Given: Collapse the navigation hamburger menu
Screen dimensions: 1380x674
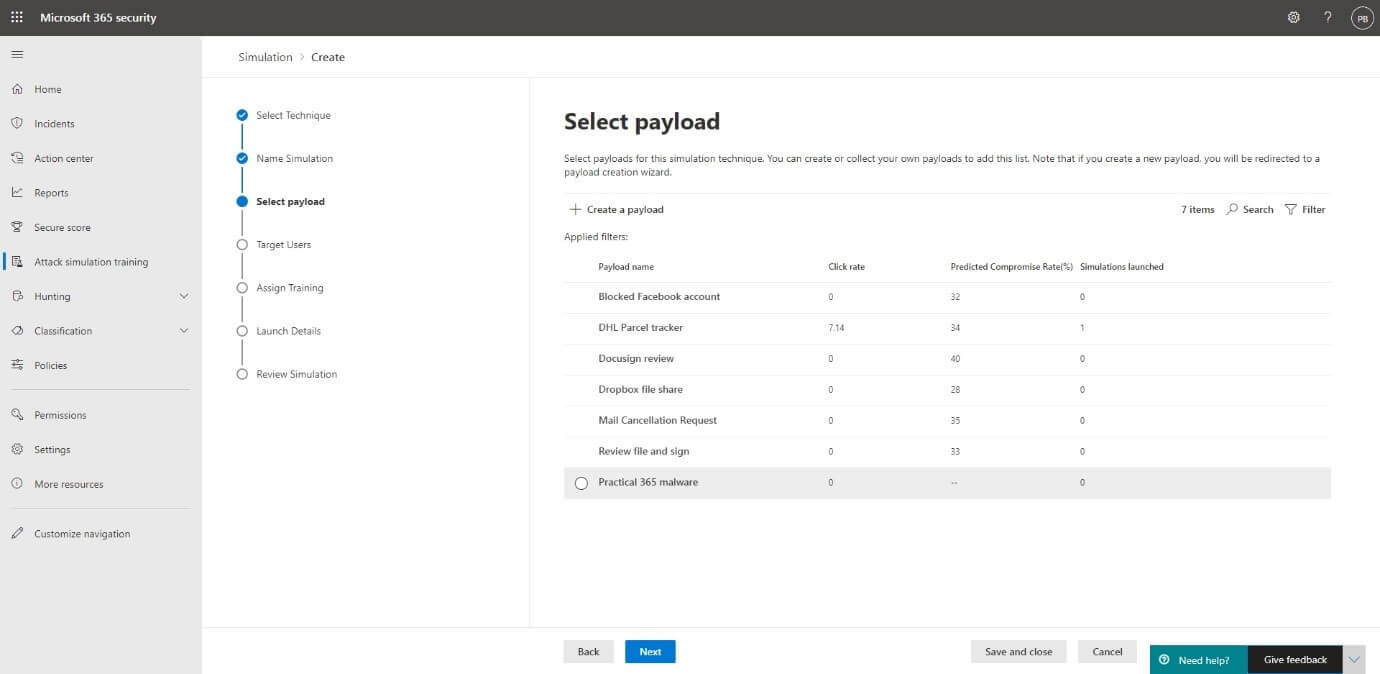Looking at the screenshot, I should [x=17, y=54].
